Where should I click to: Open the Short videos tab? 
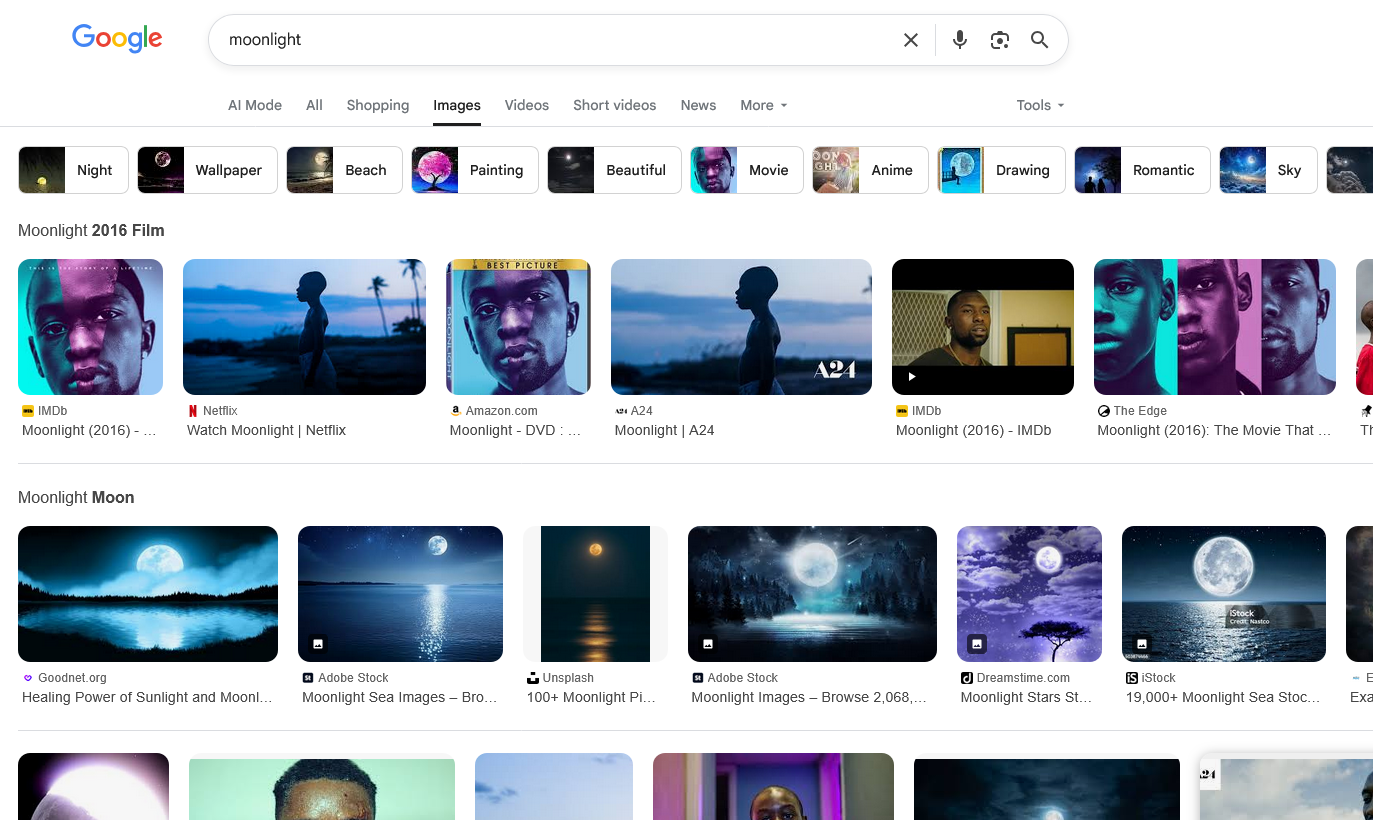(x=615, y=105)
